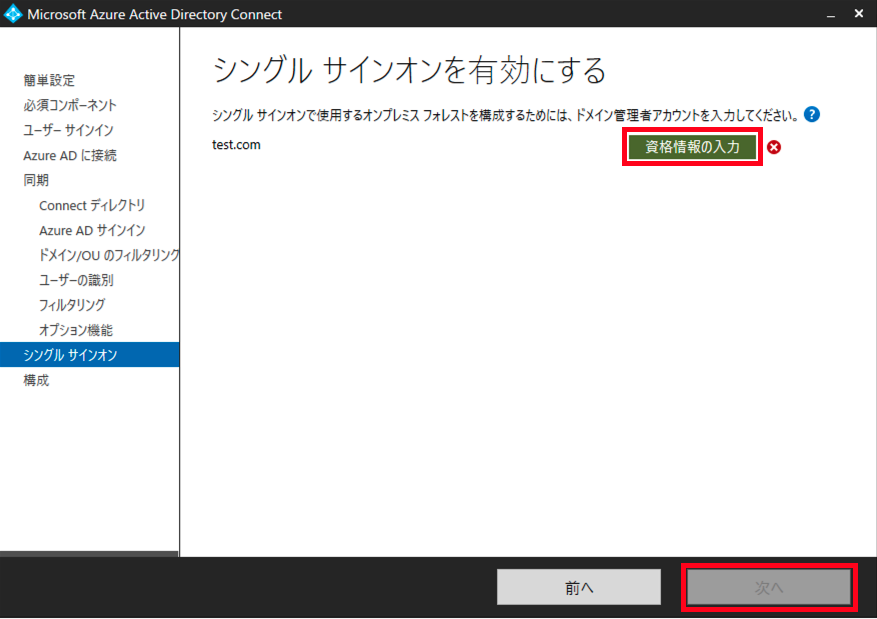The image size is (877, 619).
Task: Minimize the Azure AD Connect window
Action: [x=831, y=14]
